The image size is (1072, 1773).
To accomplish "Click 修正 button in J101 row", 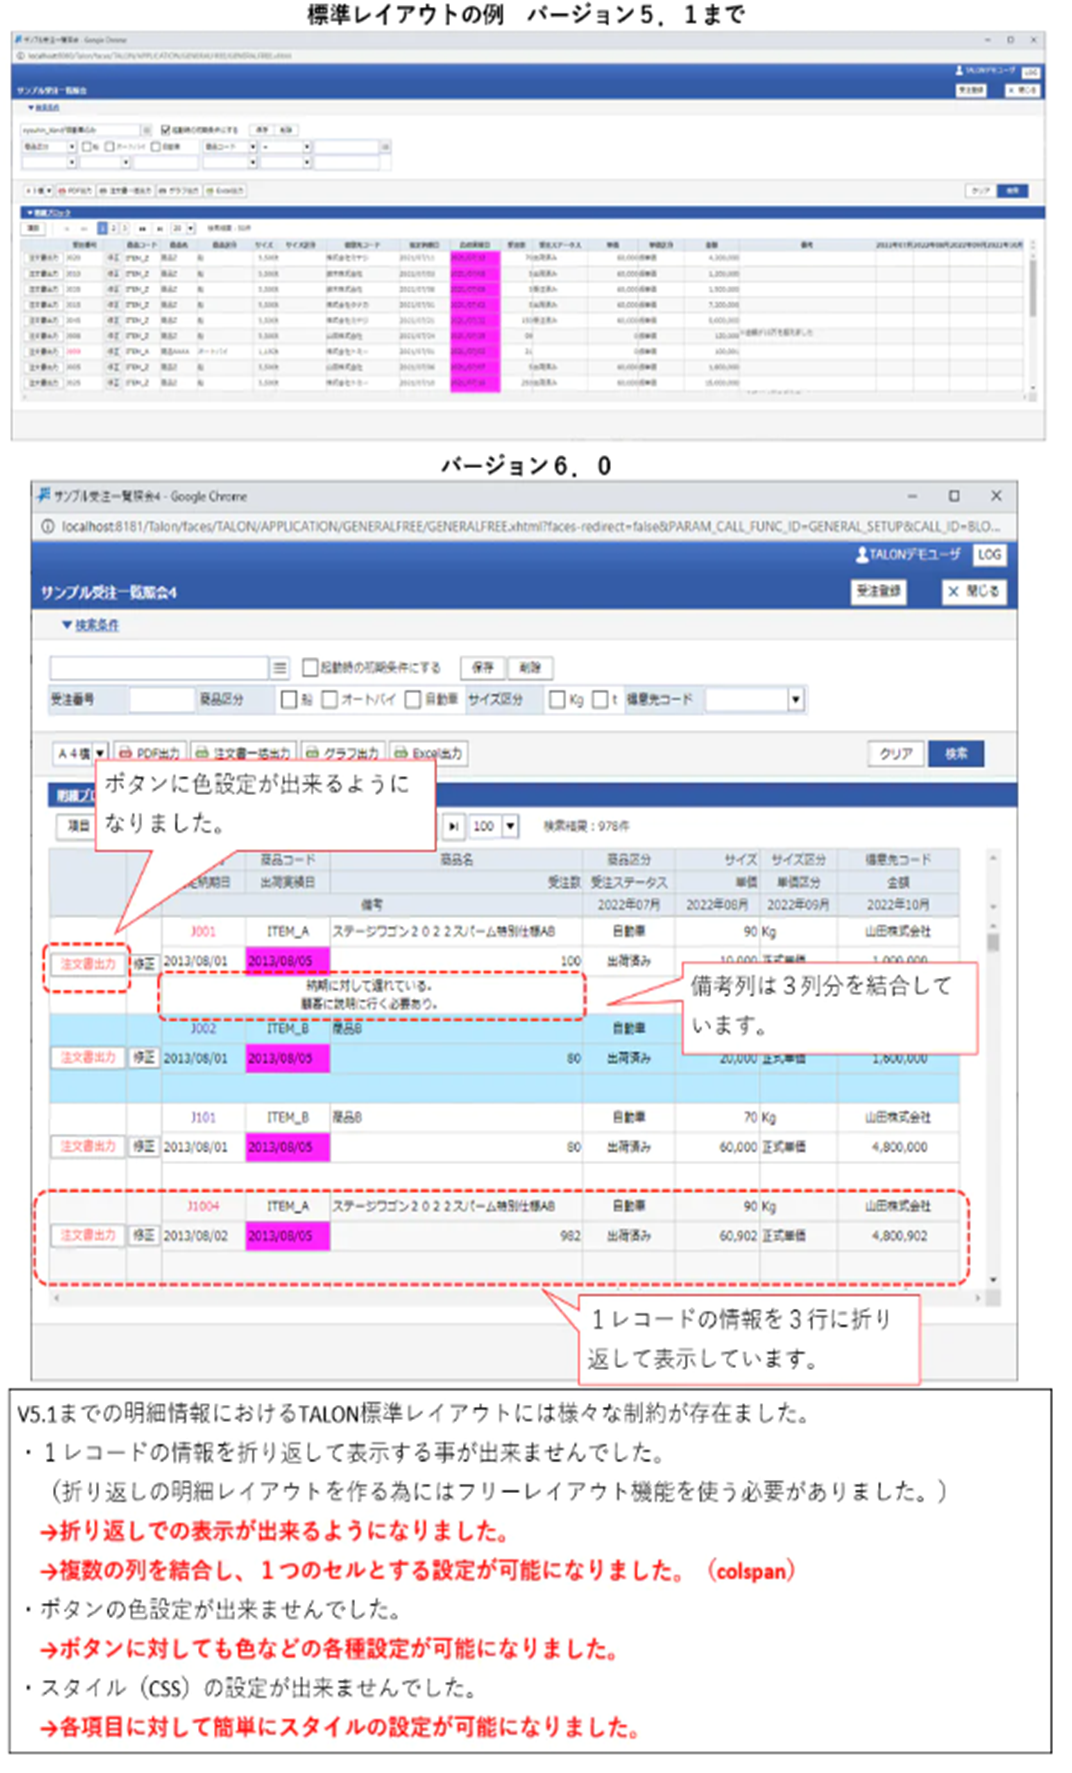I will pyautogui.click(x=144, y=1146).
